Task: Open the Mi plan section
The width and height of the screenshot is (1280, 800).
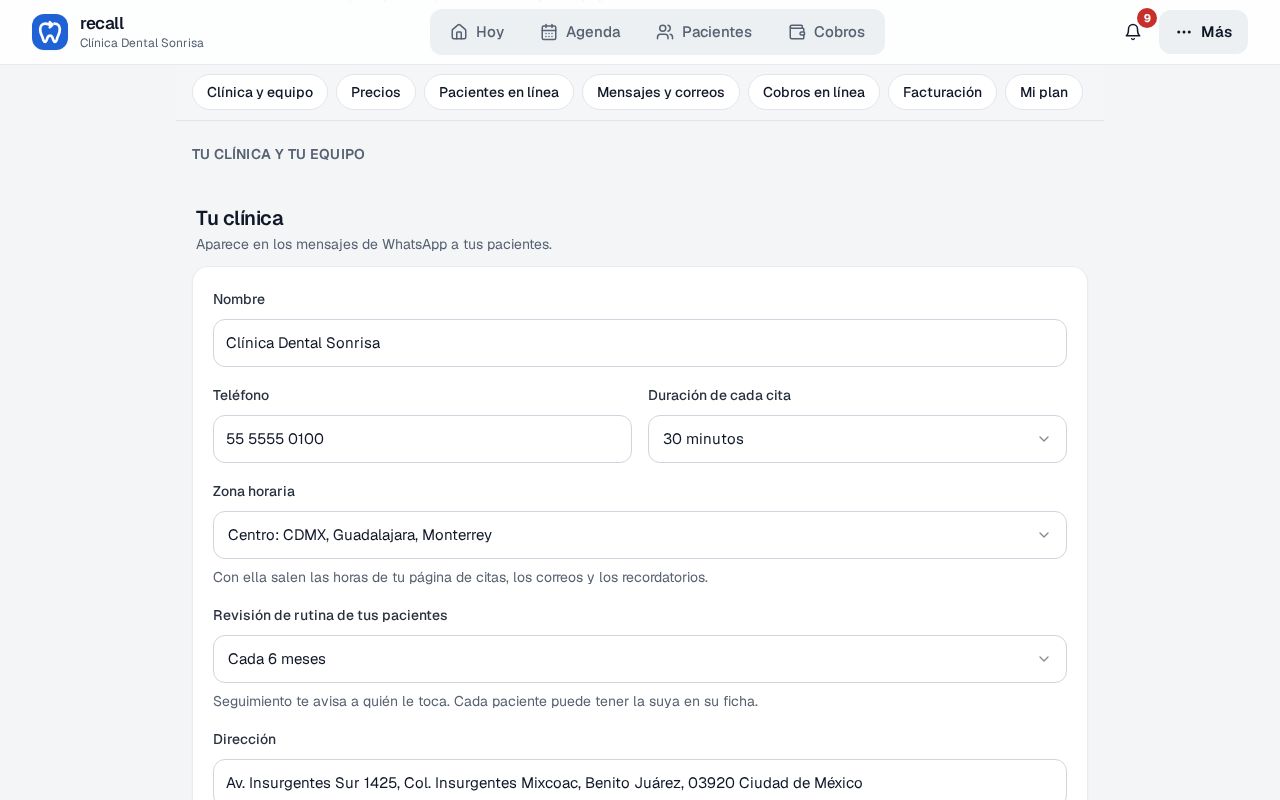Action: (x=1044, y=92)
